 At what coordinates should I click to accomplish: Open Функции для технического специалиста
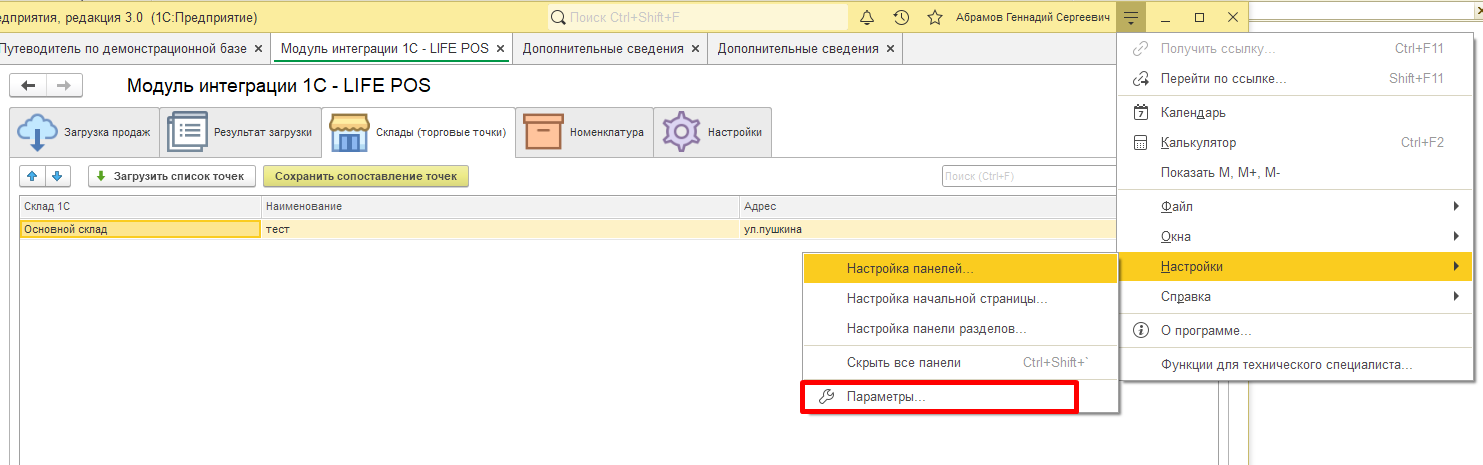pos(1295,365)
